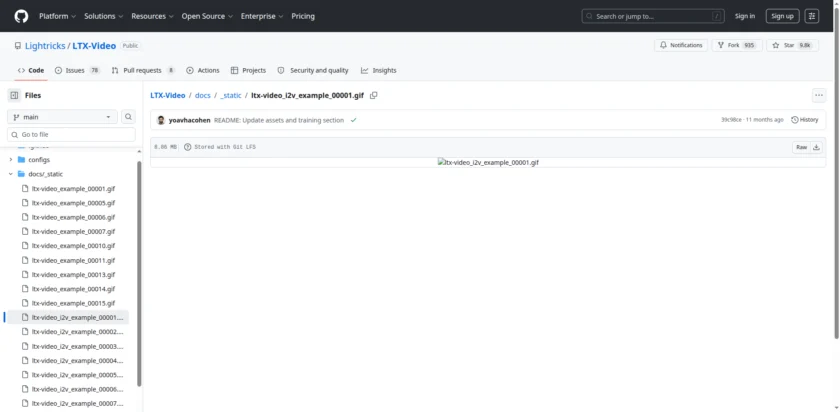Click yoavhacohen avatar image
Screen dimensions: 840x412
[161, 120]
